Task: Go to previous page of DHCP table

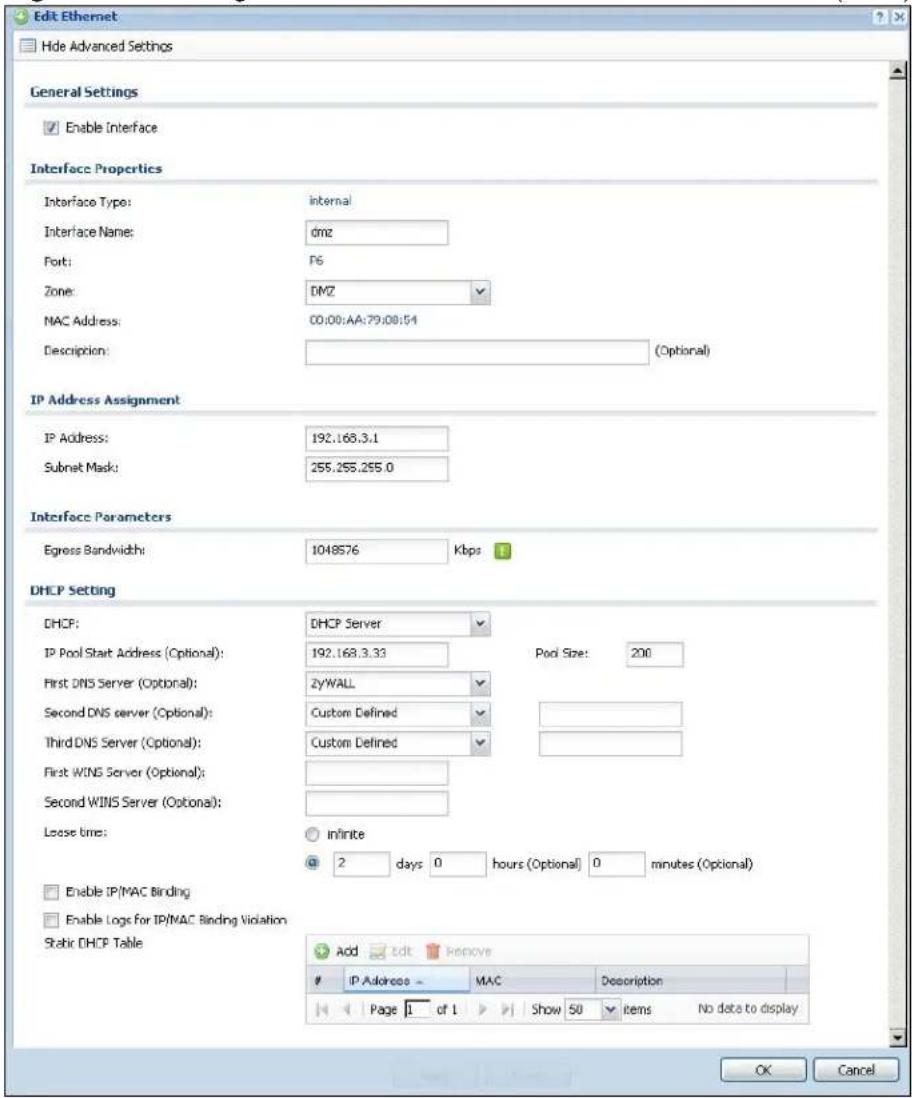Action: pyautogui.click(x=346, y=1010)
